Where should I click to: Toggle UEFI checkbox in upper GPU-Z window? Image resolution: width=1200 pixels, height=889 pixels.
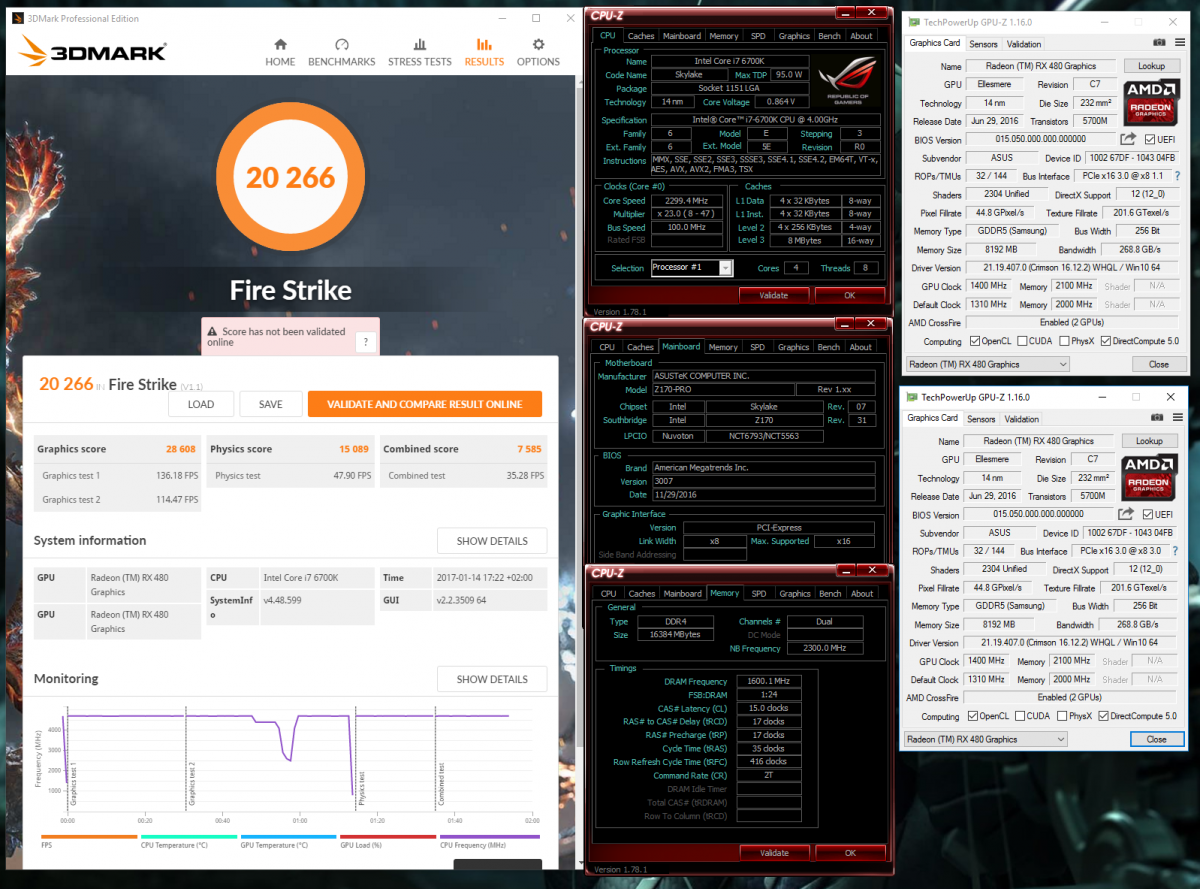point(1150,140)
